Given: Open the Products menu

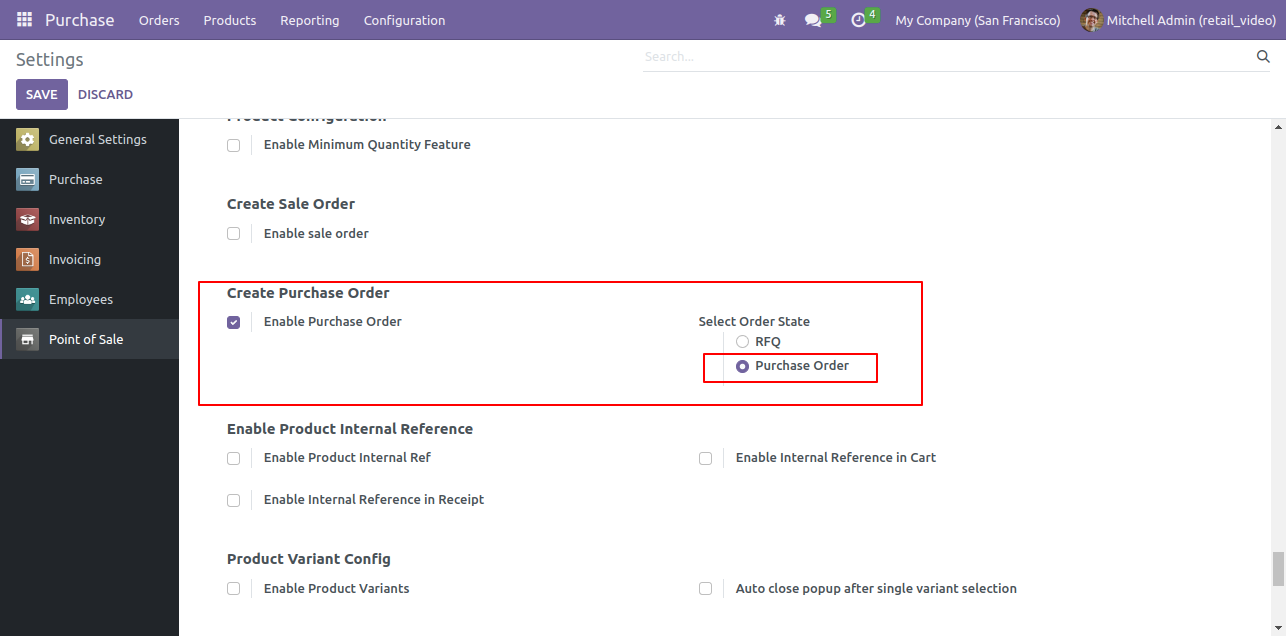Looking at the screenshot, I should coord(230,20).
